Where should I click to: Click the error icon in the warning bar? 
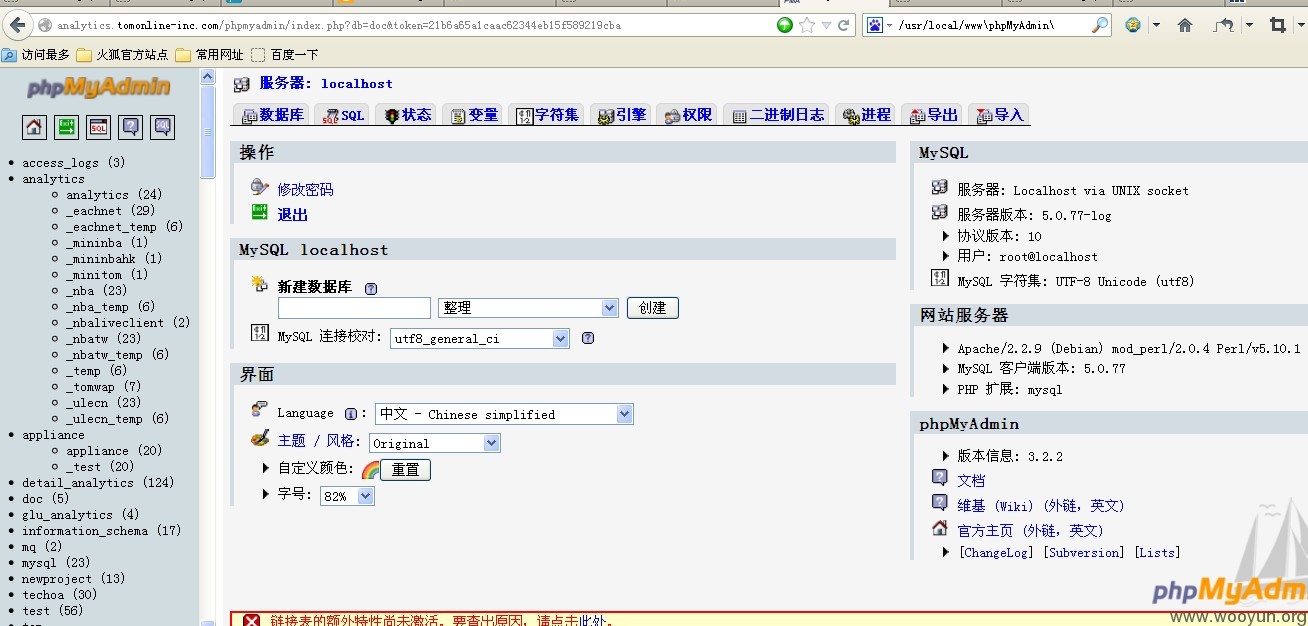(x=252, y=621)
